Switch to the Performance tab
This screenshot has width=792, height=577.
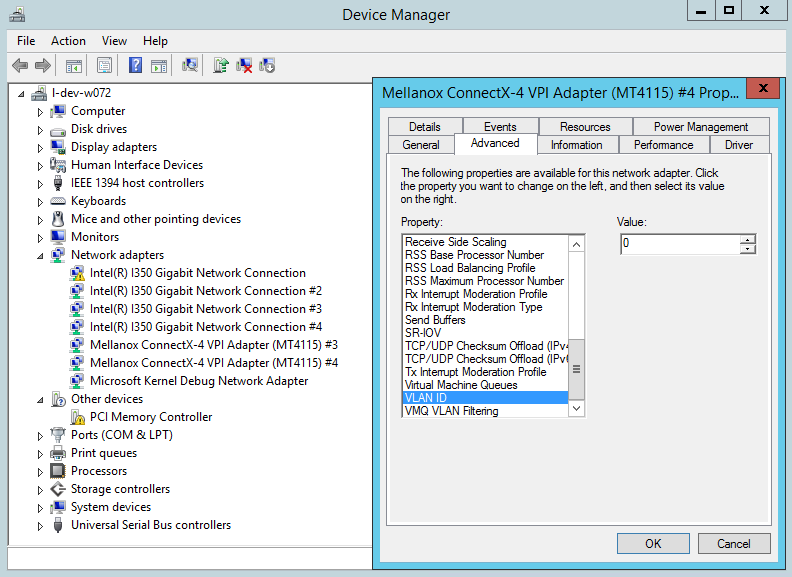click(663, 145)
